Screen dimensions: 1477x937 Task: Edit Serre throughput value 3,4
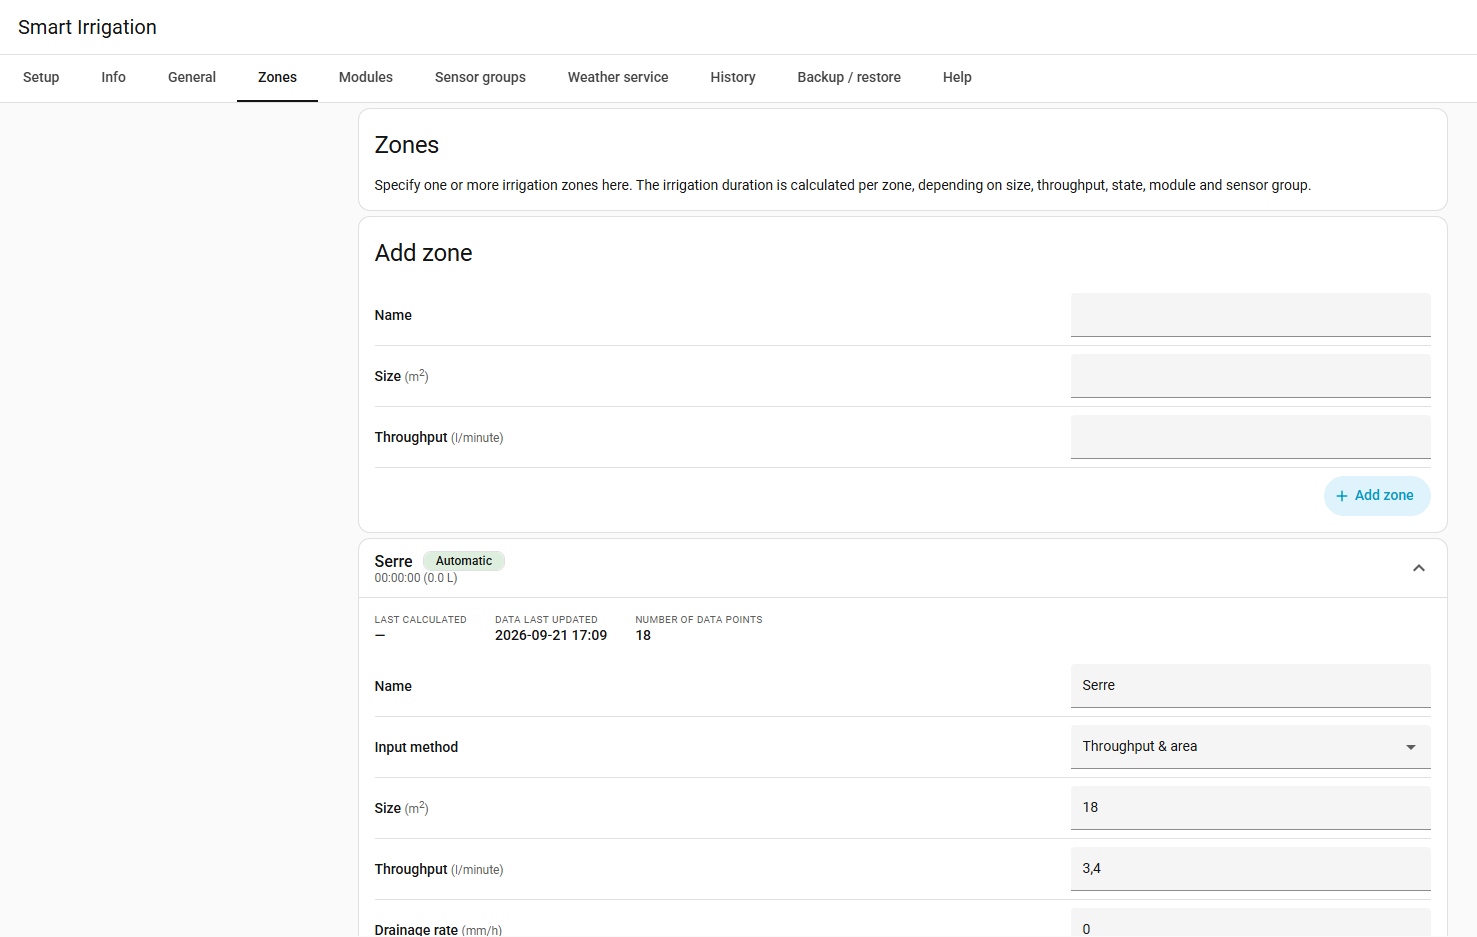(x=1250, y=869)
